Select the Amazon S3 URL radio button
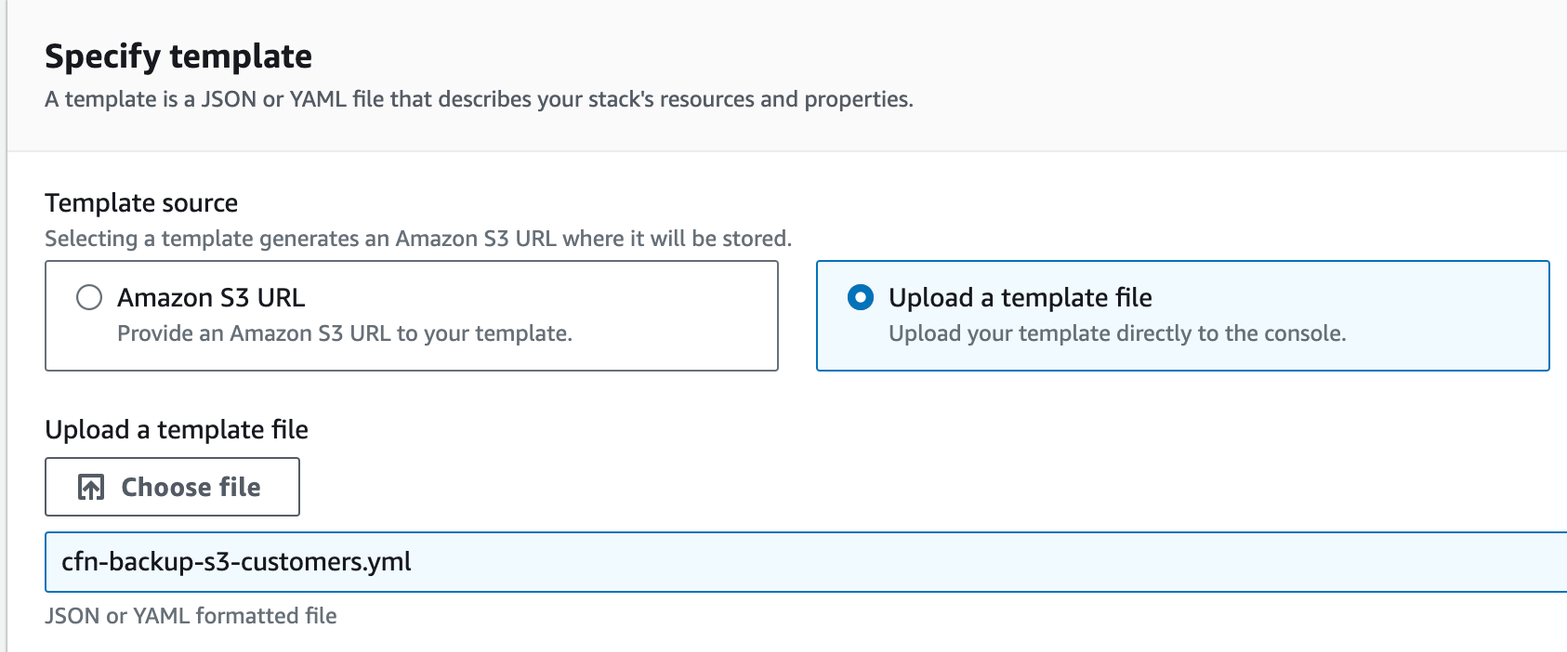The width and height of the screenshot is (1567, 652). tap(89, 298)
